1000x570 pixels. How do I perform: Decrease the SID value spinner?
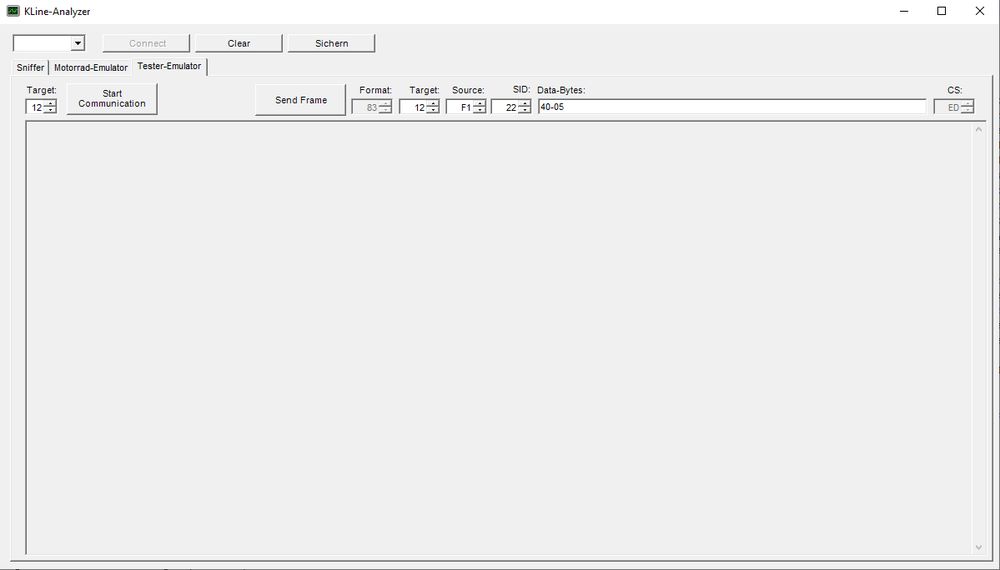point(524,110)
